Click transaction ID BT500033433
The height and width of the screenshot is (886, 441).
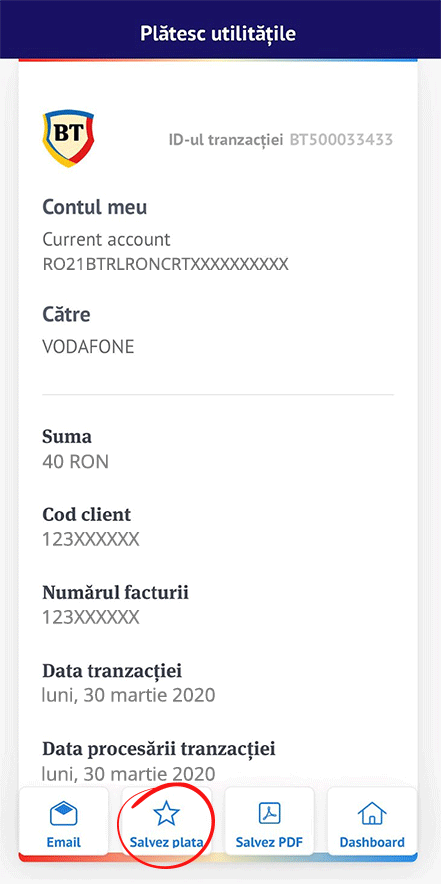341,140
